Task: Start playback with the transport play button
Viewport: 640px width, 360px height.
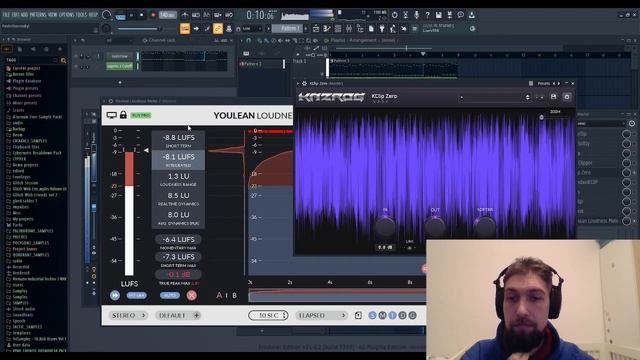Action: (x=131, y=15)
